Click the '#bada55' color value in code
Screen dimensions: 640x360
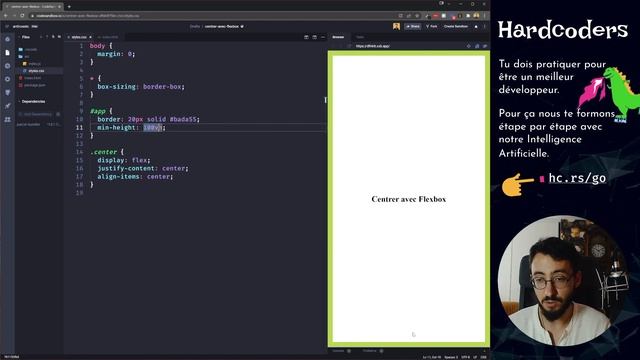(182, 119)
